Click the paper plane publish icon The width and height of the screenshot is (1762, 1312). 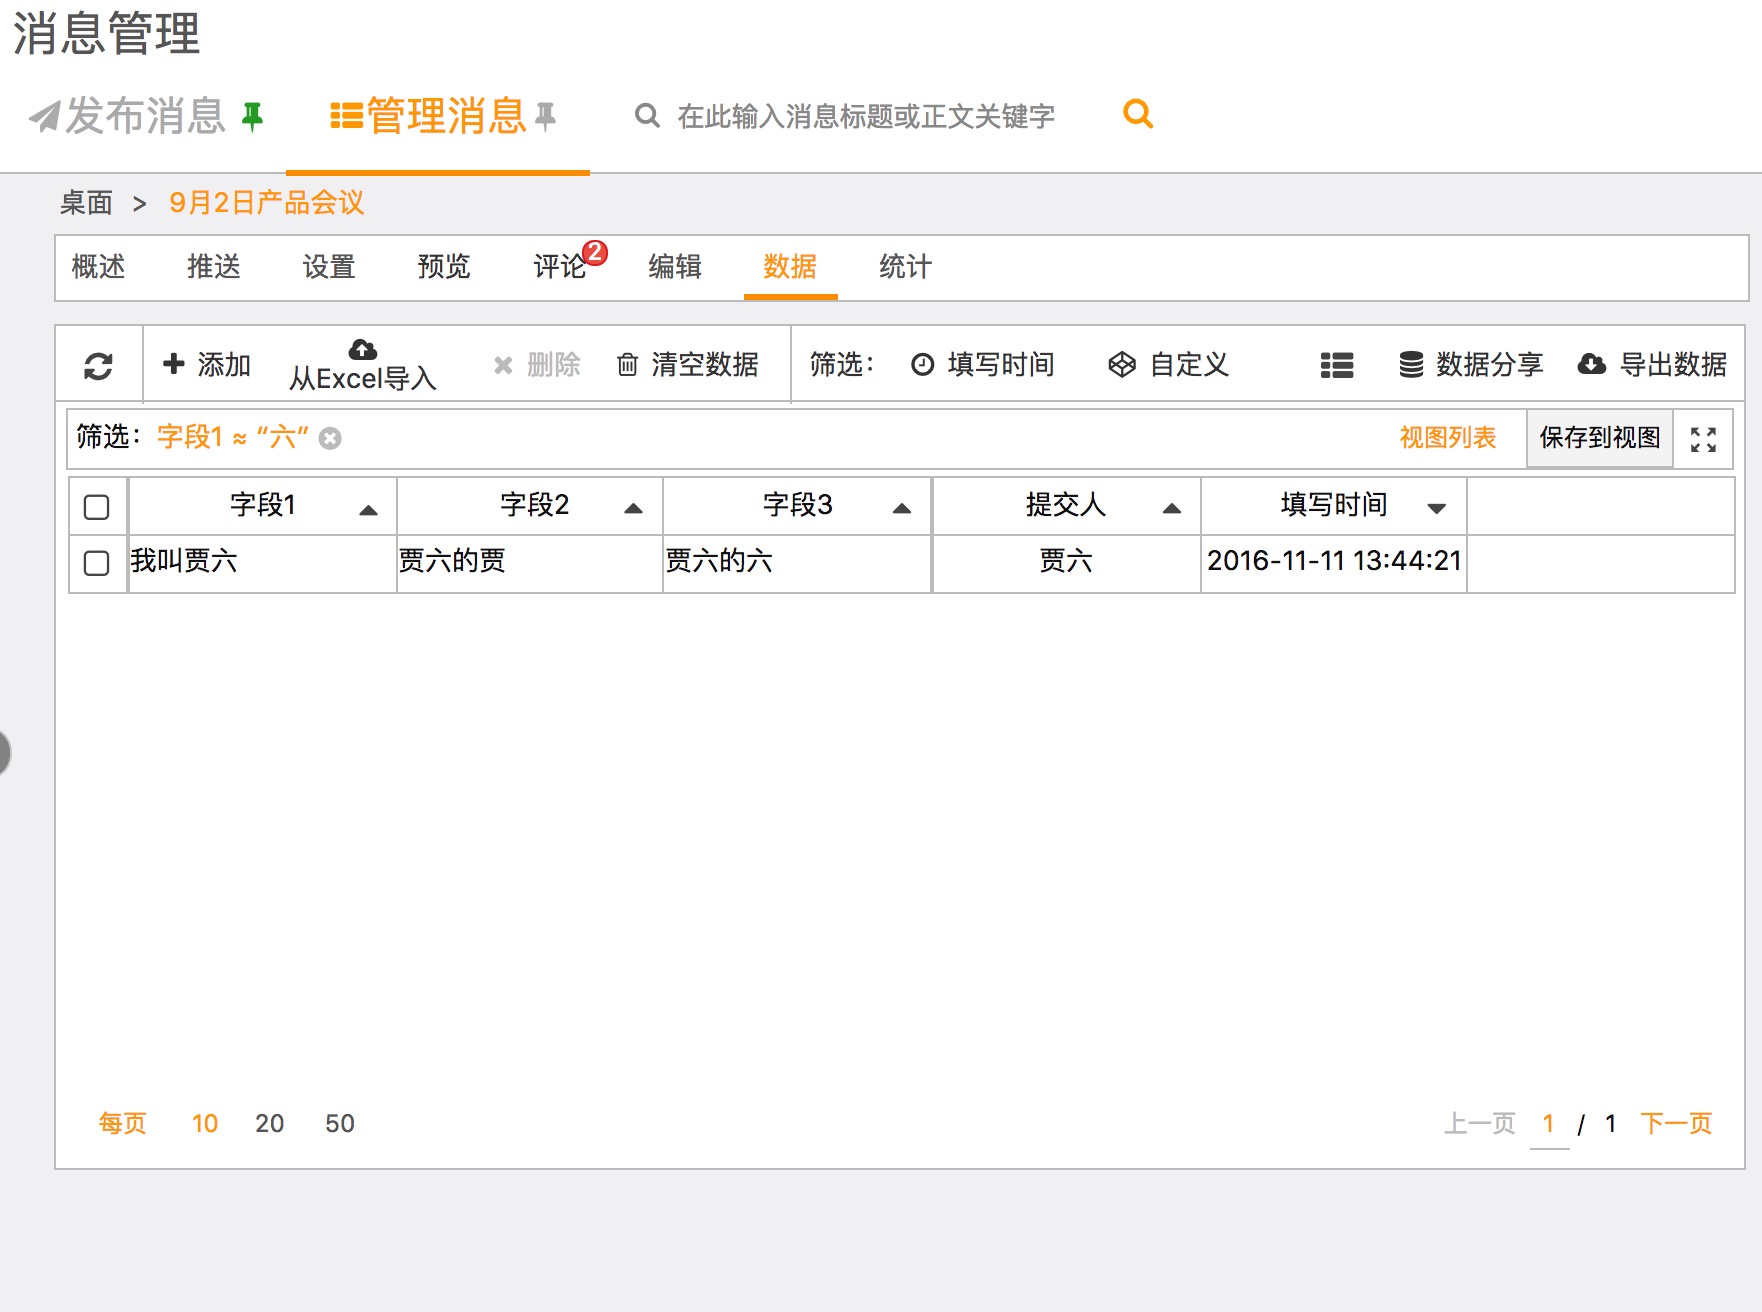pos(44,117)
